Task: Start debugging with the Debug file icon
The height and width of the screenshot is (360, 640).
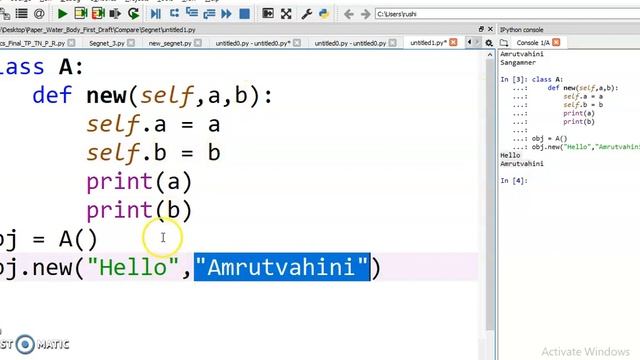Action: pos(156,14)
